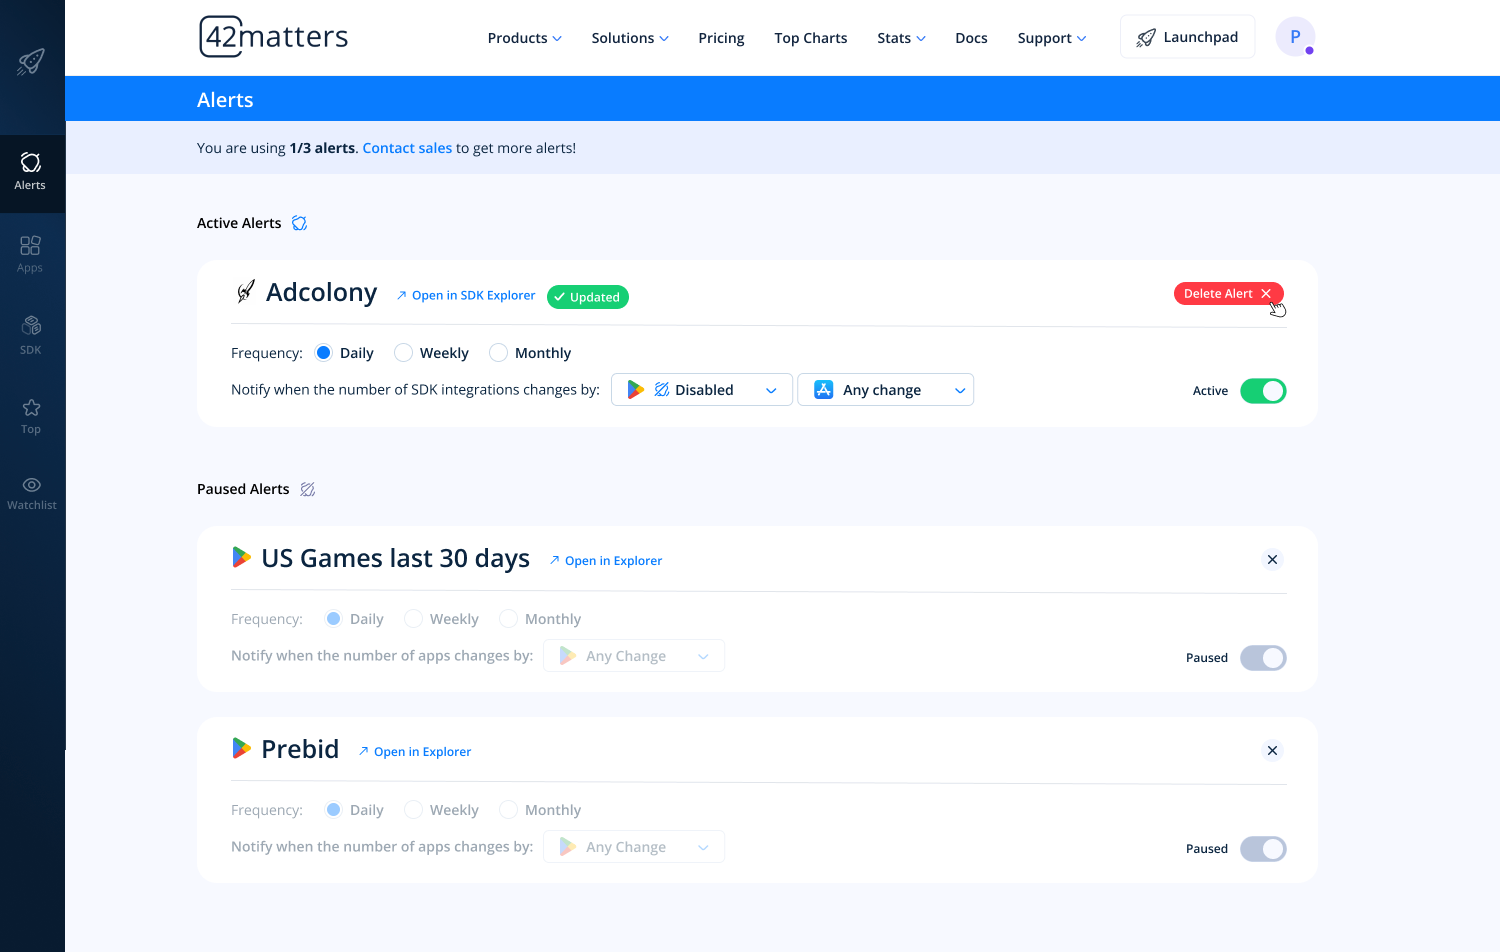Open Top Charts from the navigation
Viewport: 1500px width, 952px height.
pyautogui.click(x=811, y=38)
